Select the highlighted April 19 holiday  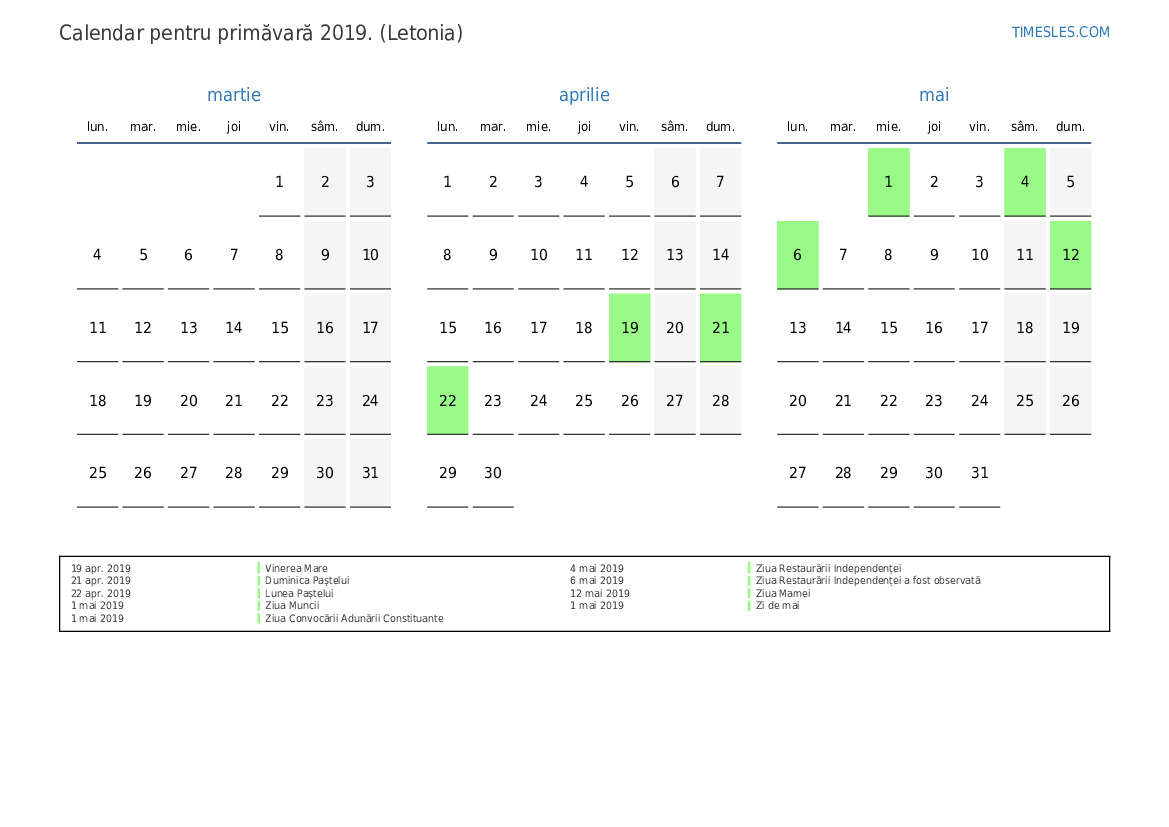coord(629,327)
